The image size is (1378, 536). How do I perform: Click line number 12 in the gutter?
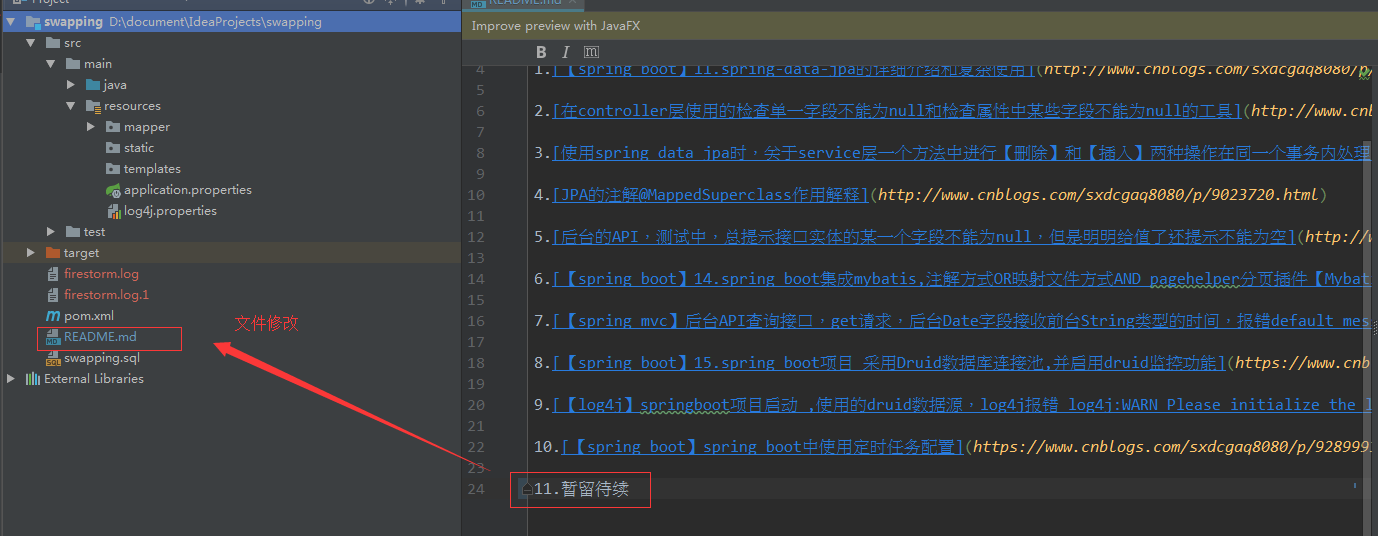point(475,237)
